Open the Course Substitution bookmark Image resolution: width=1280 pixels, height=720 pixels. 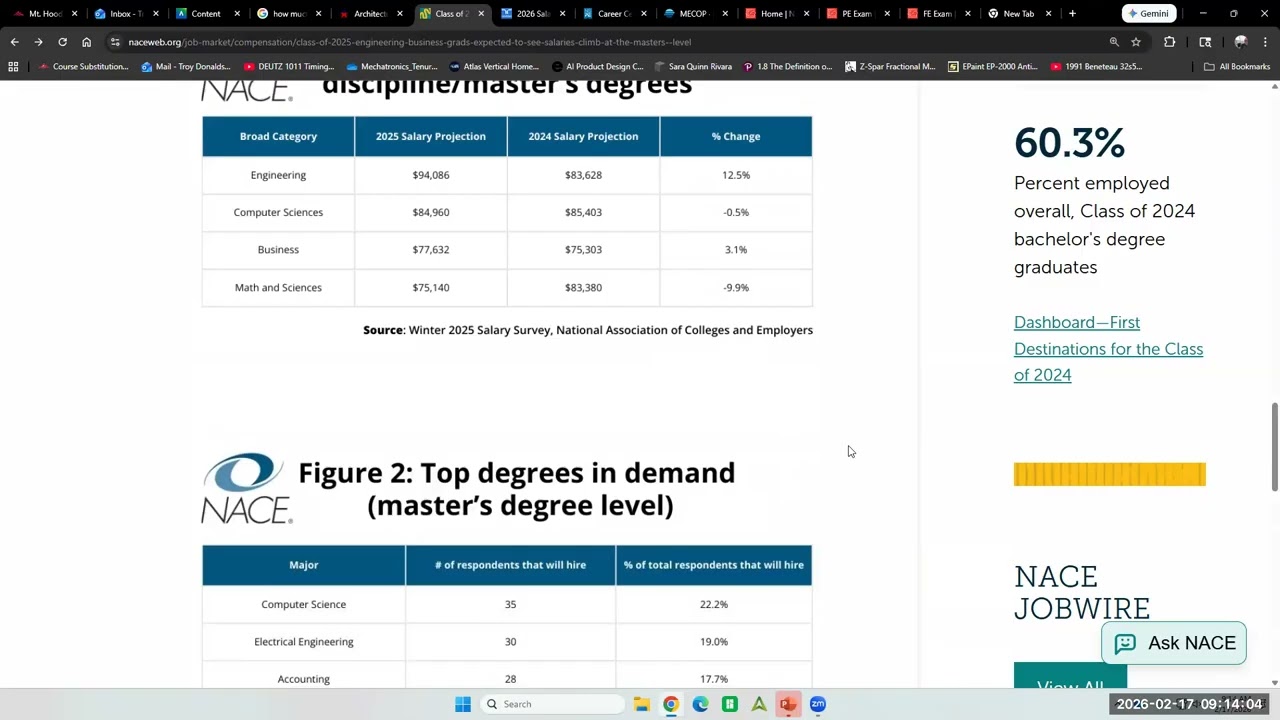pyautogui.click(x=84, y=67)
